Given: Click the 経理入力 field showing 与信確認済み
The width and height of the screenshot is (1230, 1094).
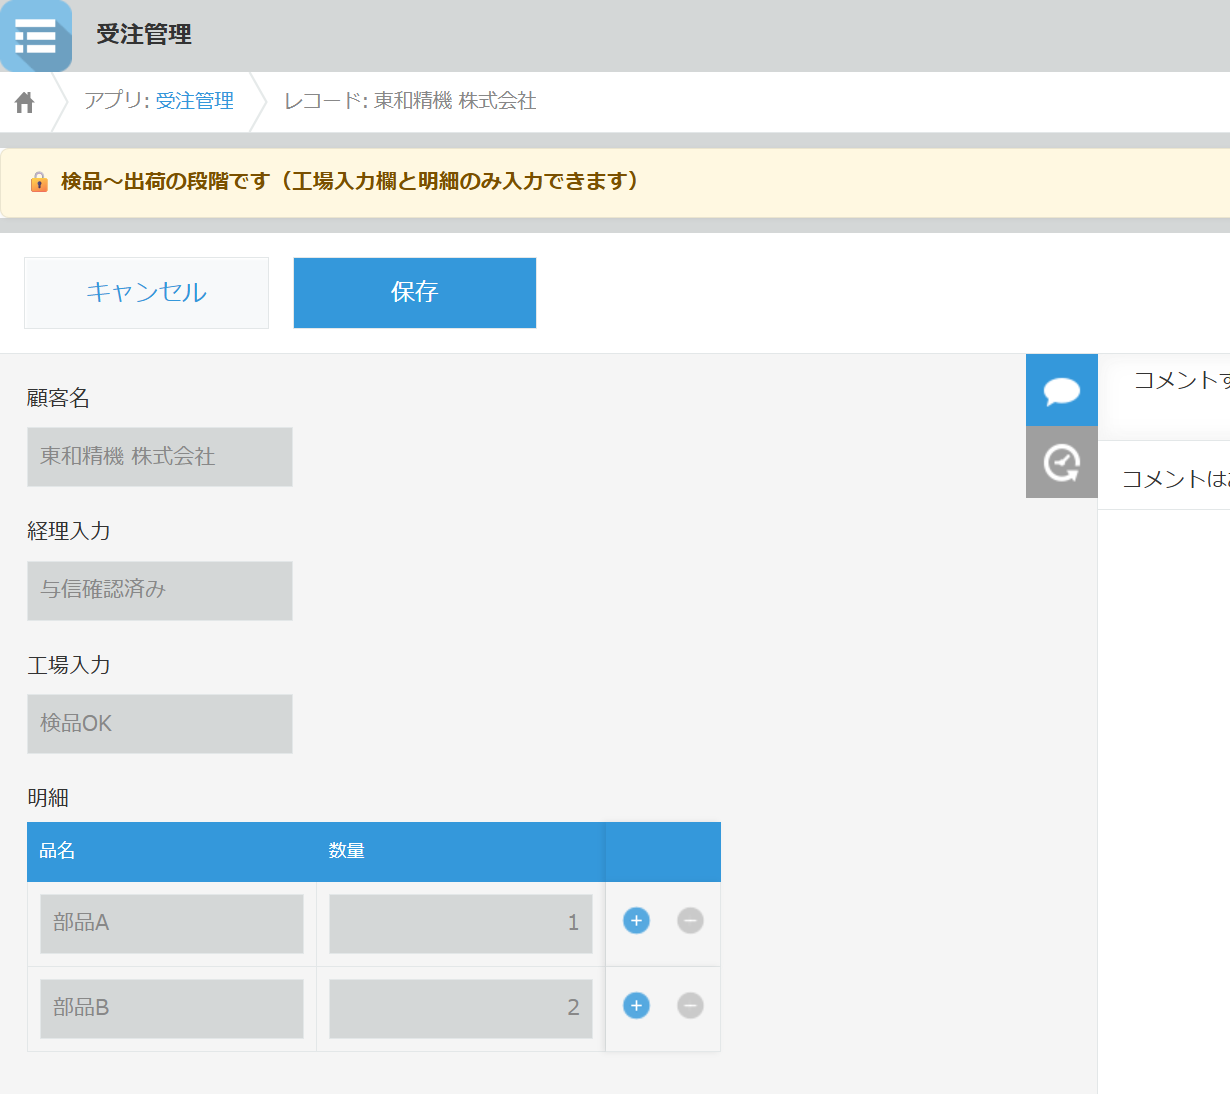Looking at the screenshot, I should click(160, 590).
